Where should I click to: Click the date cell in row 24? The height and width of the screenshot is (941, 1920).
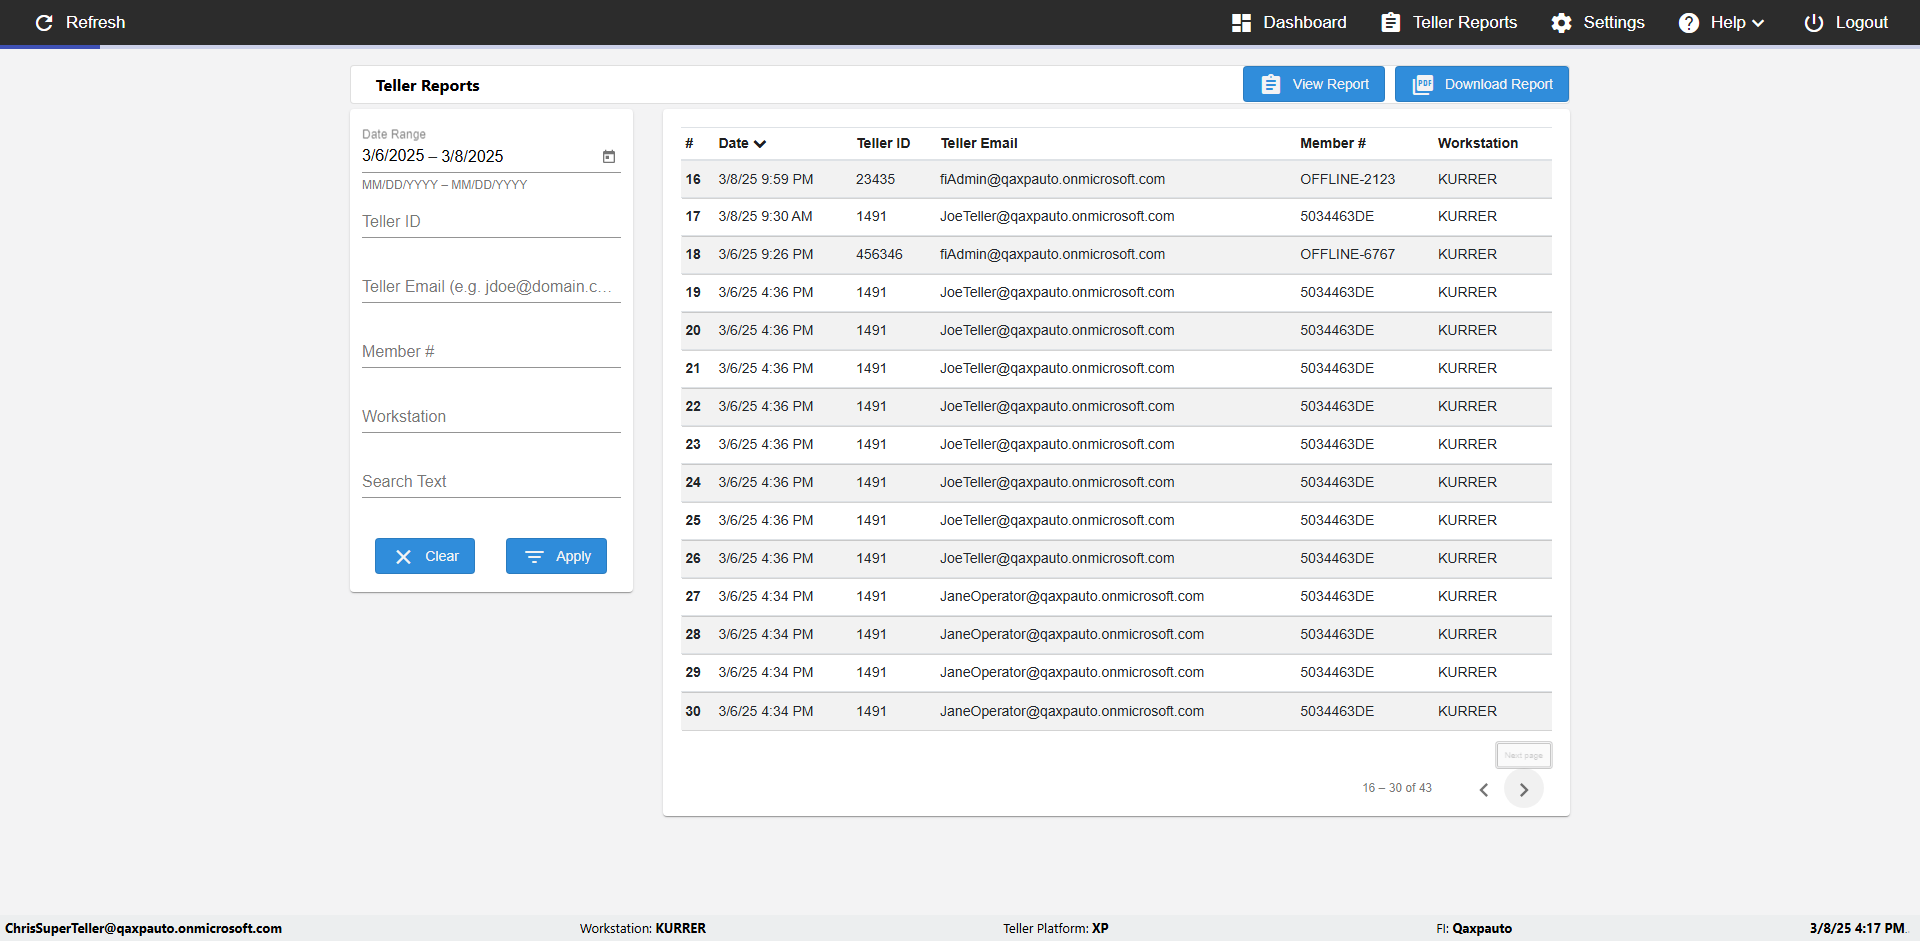[x=766, y=482]
